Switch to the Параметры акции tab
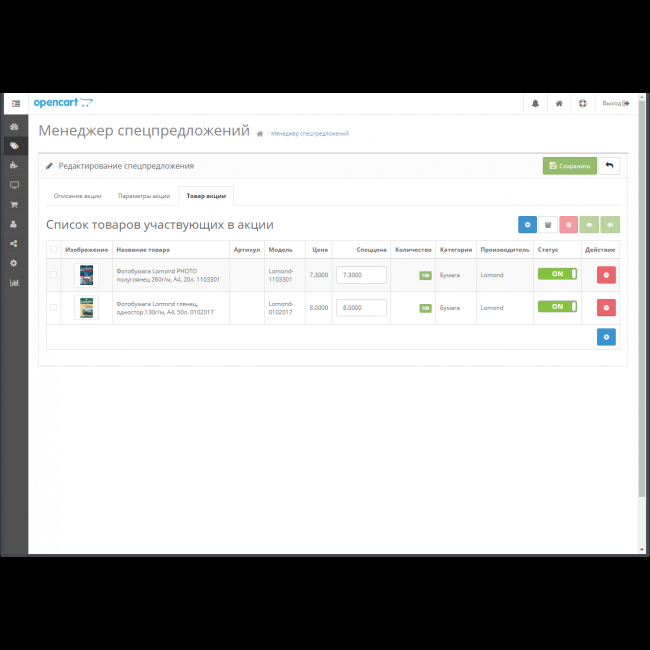 coord(143,196)
